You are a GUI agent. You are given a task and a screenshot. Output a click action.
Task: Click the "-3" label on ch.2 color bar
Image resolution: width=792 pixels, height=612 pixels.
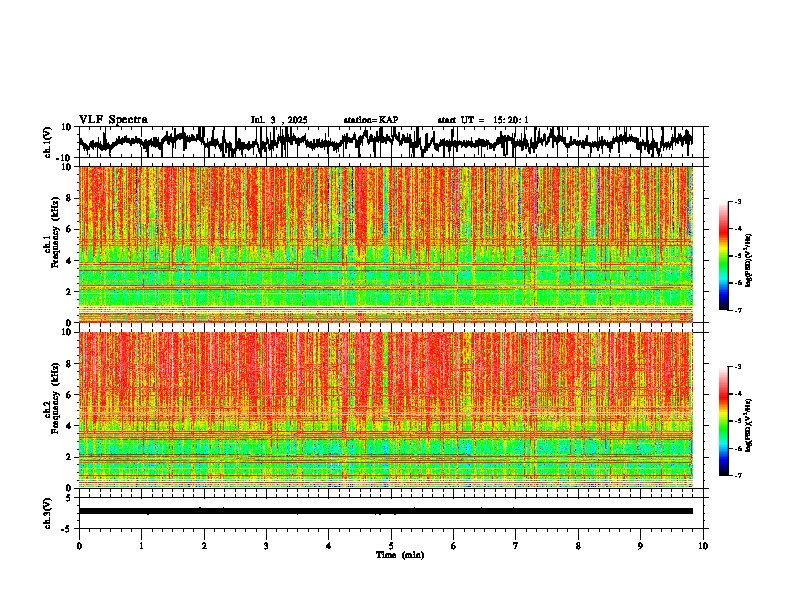737,367
